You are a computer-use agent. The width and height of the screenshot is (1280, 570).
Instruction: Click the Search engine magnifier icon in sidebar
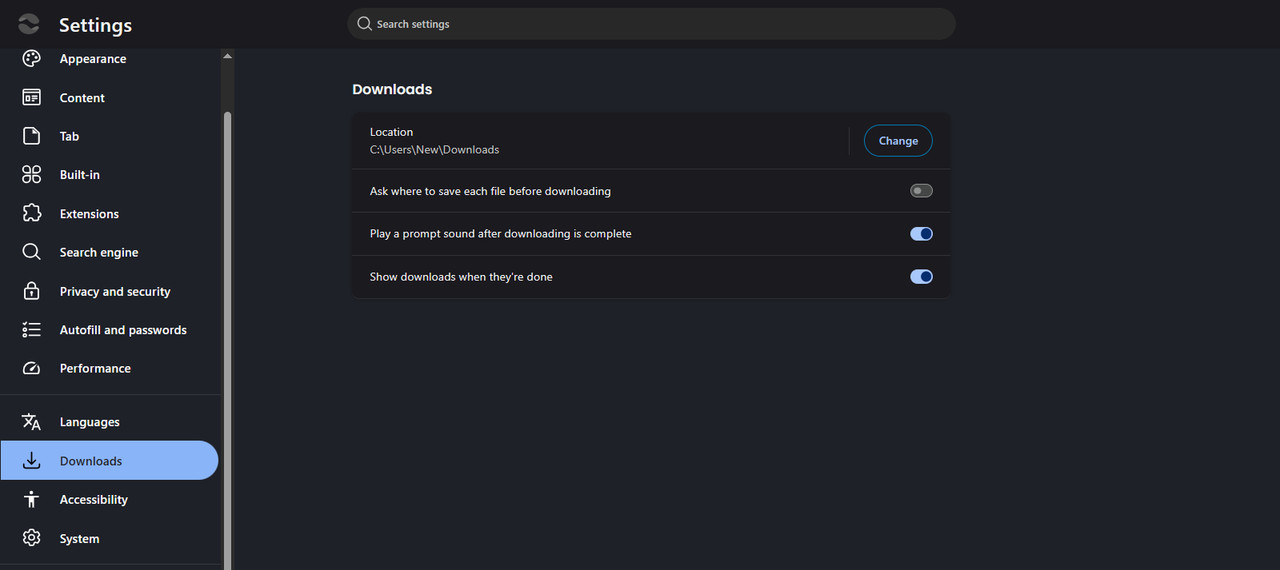pyautogui.click(x=31, y=252)
